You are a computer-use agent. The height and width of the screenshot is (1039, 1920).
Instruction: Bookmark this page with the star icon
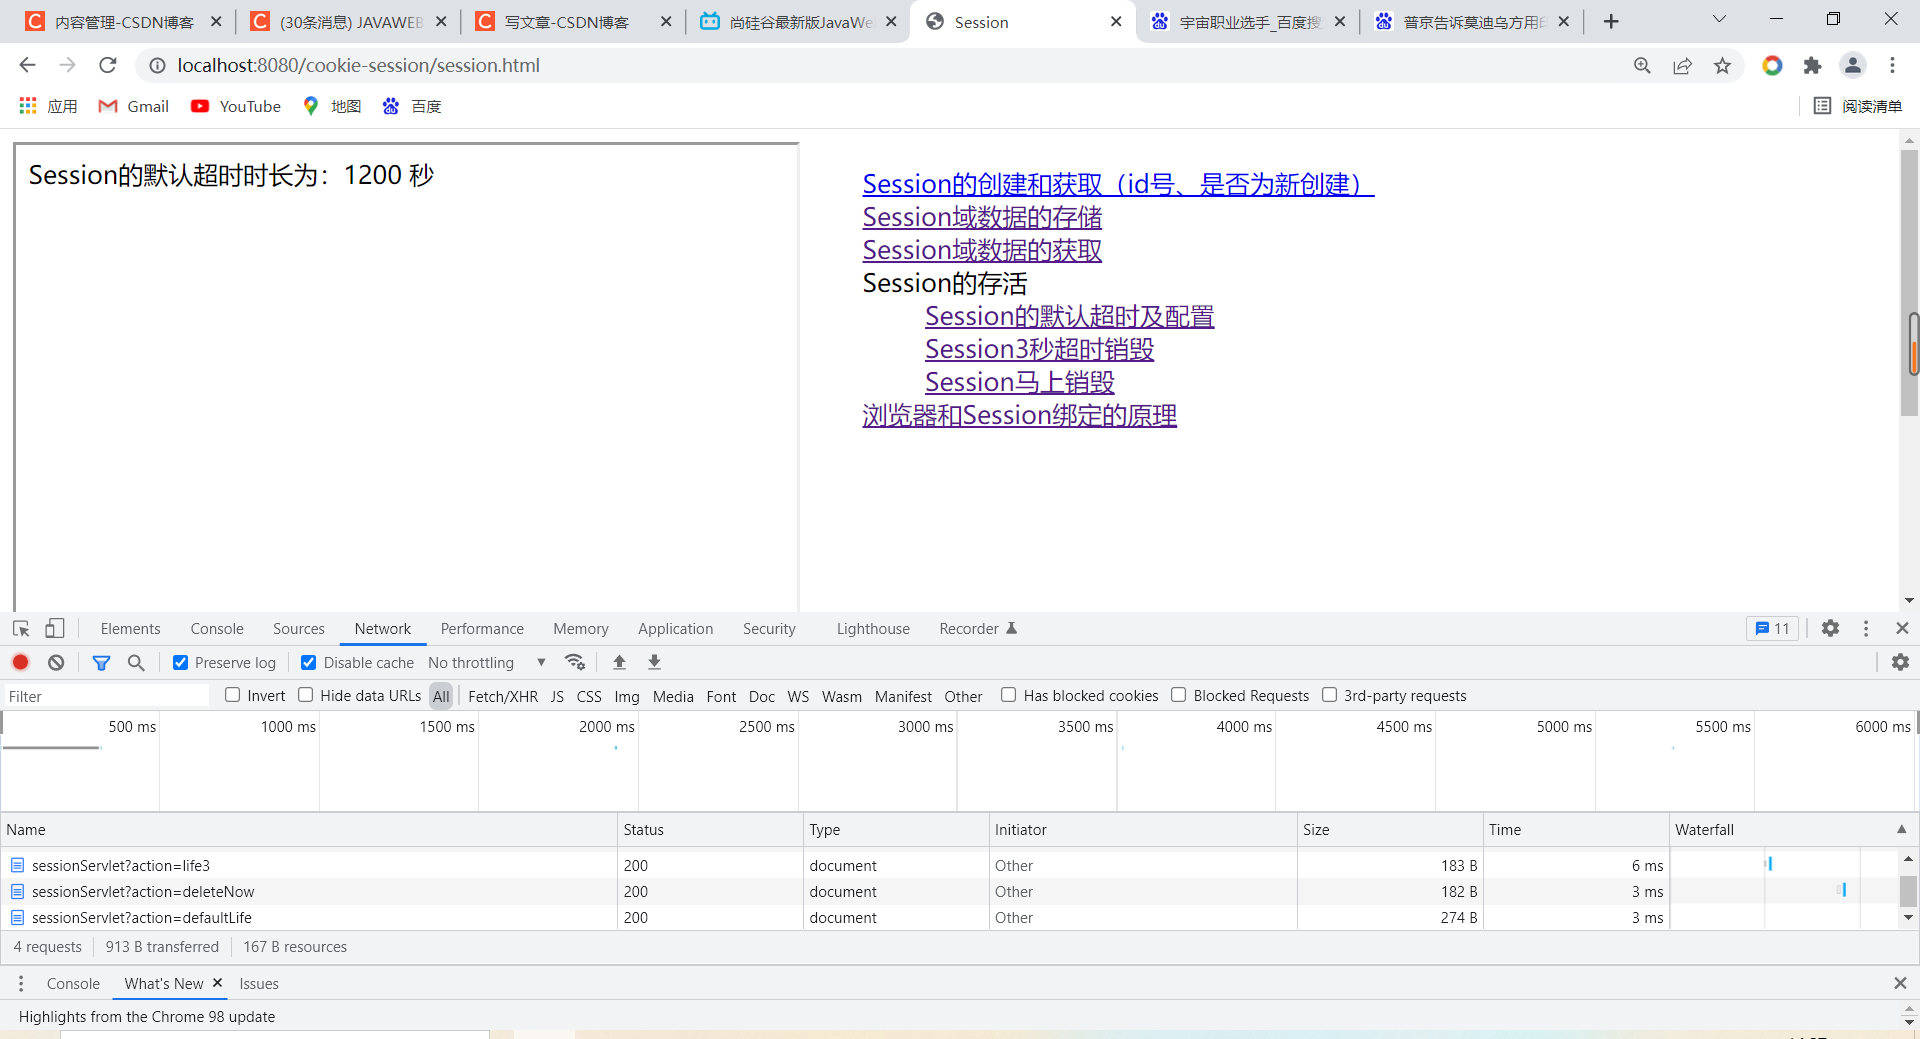click(x=1722, y=65)
